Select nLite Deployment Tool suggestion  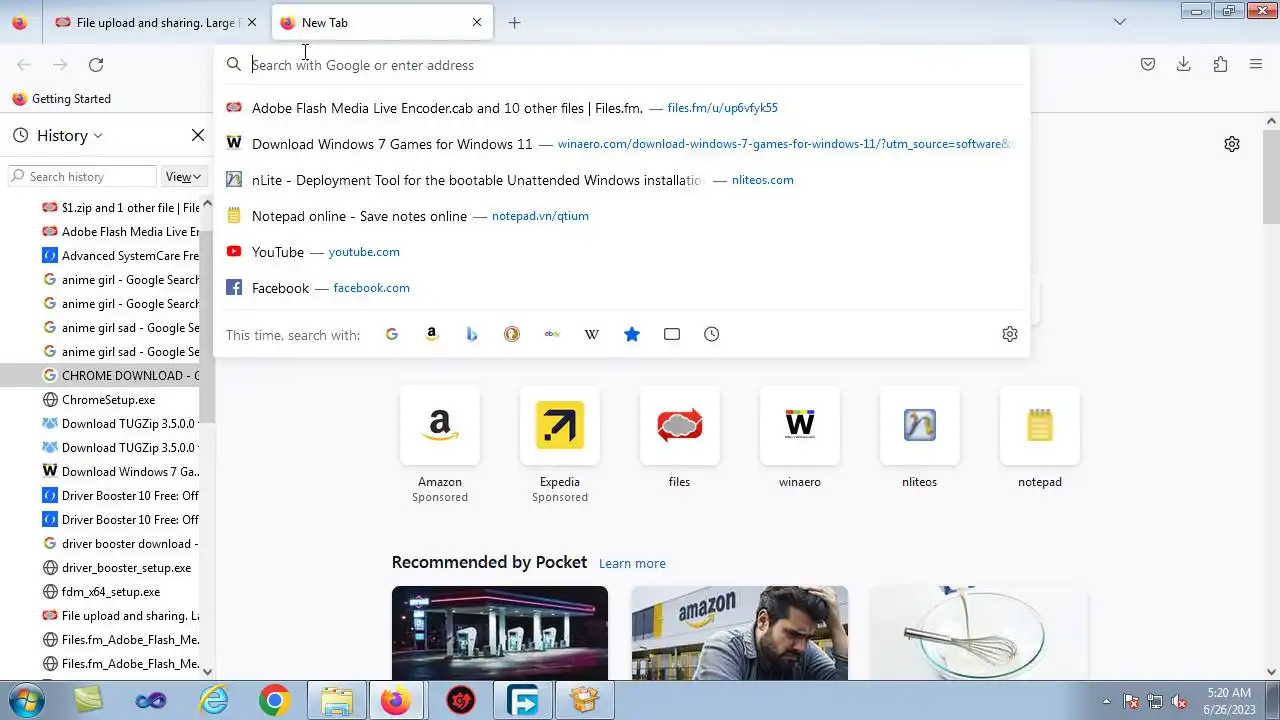pos(621,180)
